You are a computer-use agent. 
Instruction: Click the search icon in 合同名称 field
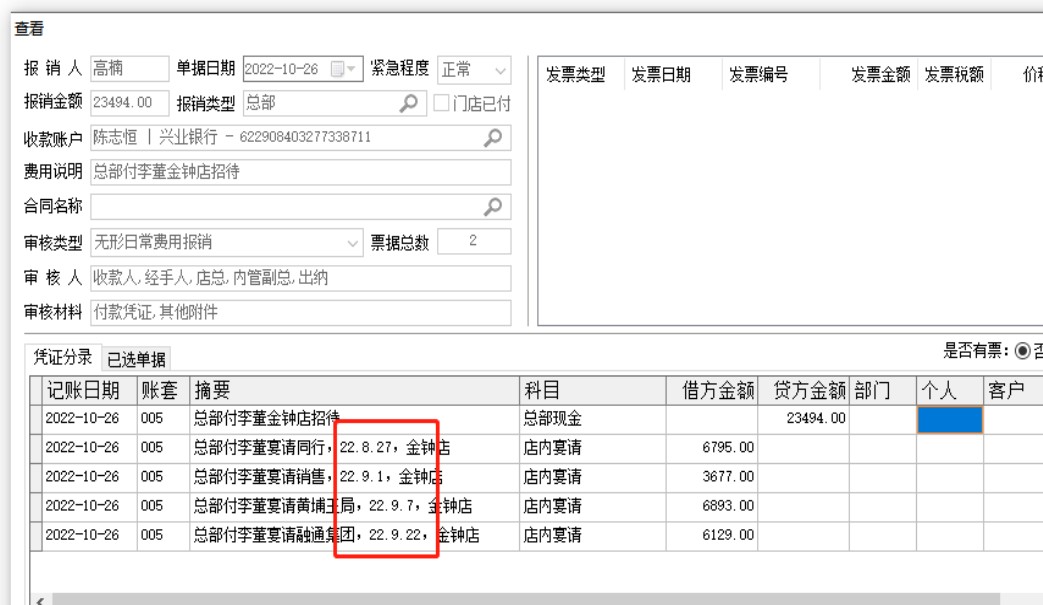tap(491, 206)
